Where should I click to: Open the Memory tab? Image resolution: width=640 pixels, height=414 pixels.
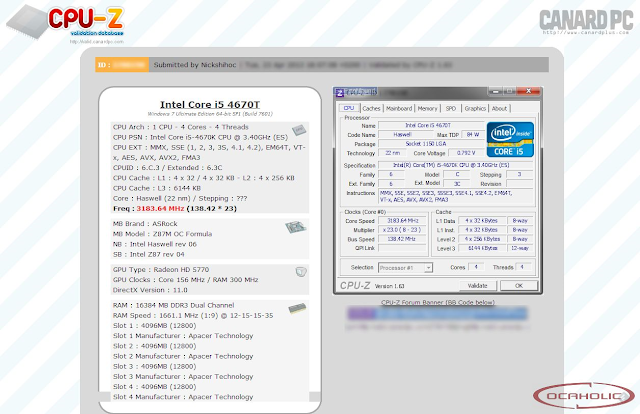[427, 109]
